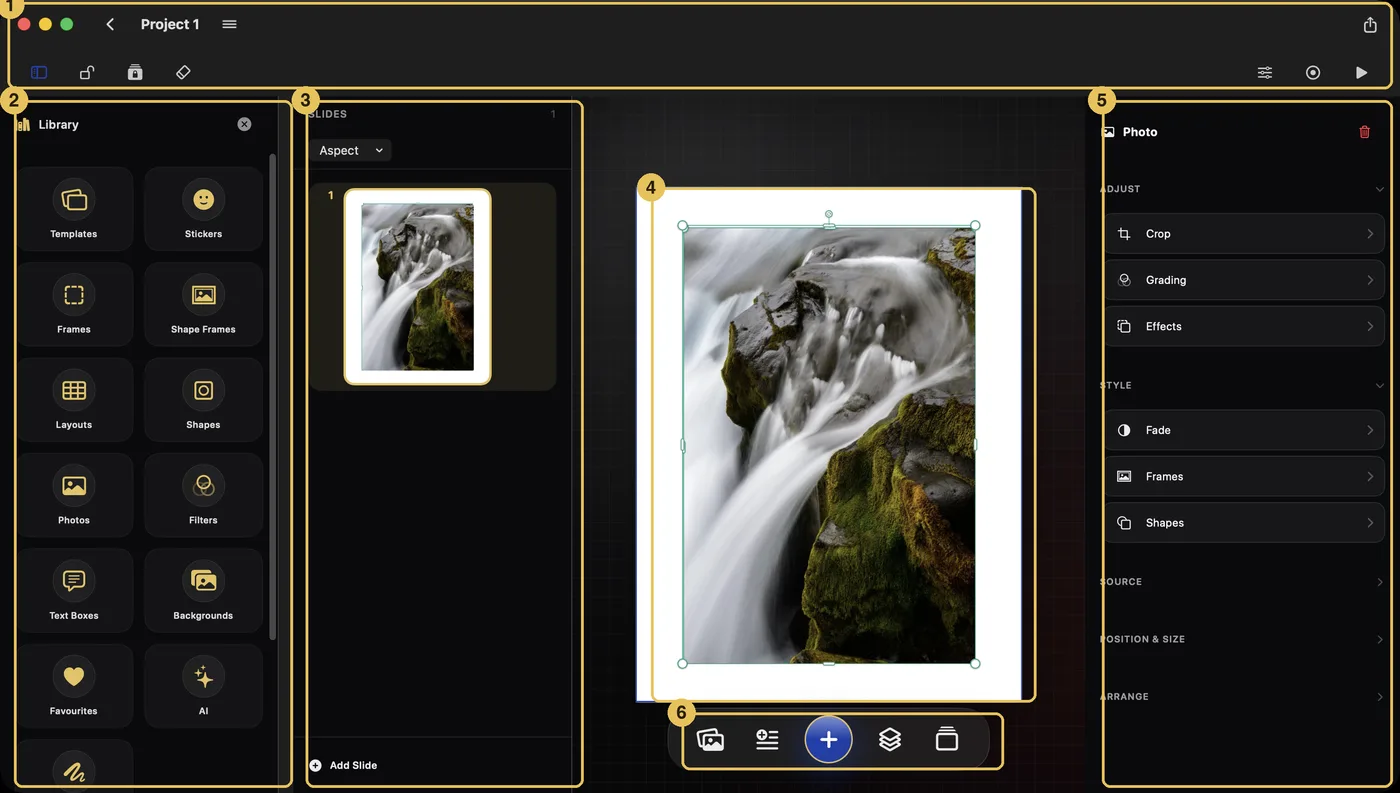Click the Photo inspector heading
Viewport: 1400px width, 793px height.
(1140, 132)
